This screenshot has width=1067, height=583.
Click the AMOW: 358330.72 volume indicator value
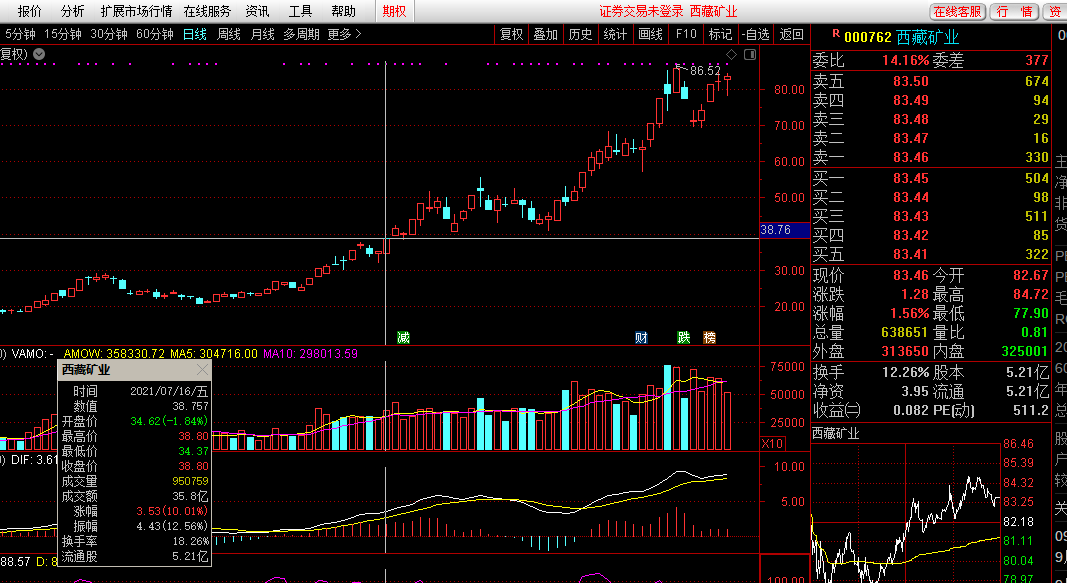tap(114, 354)
